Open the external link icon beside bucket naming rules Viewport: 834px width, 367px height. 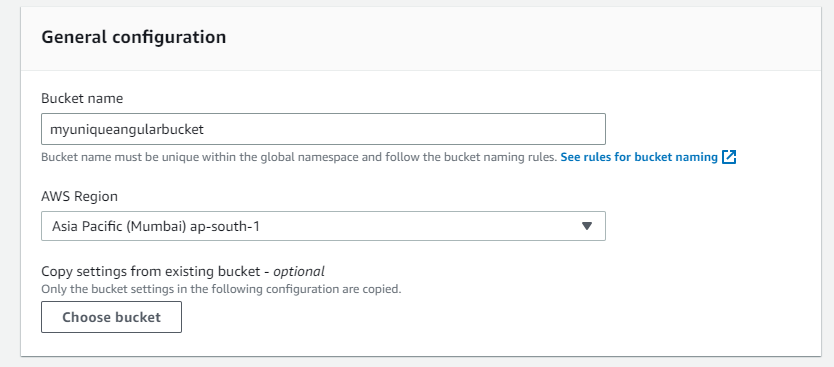pyautogui.click(x=729, y=157)
